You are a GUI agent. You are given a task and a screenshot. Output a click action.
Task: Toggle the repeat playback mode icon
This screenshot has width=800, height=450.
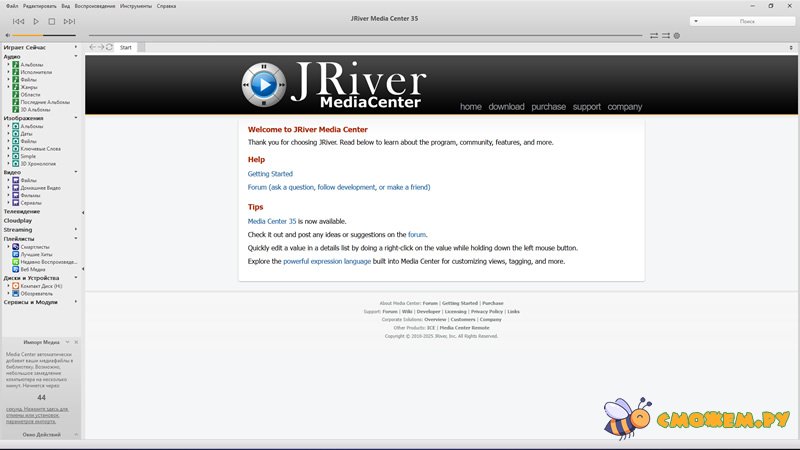point(654,35)
